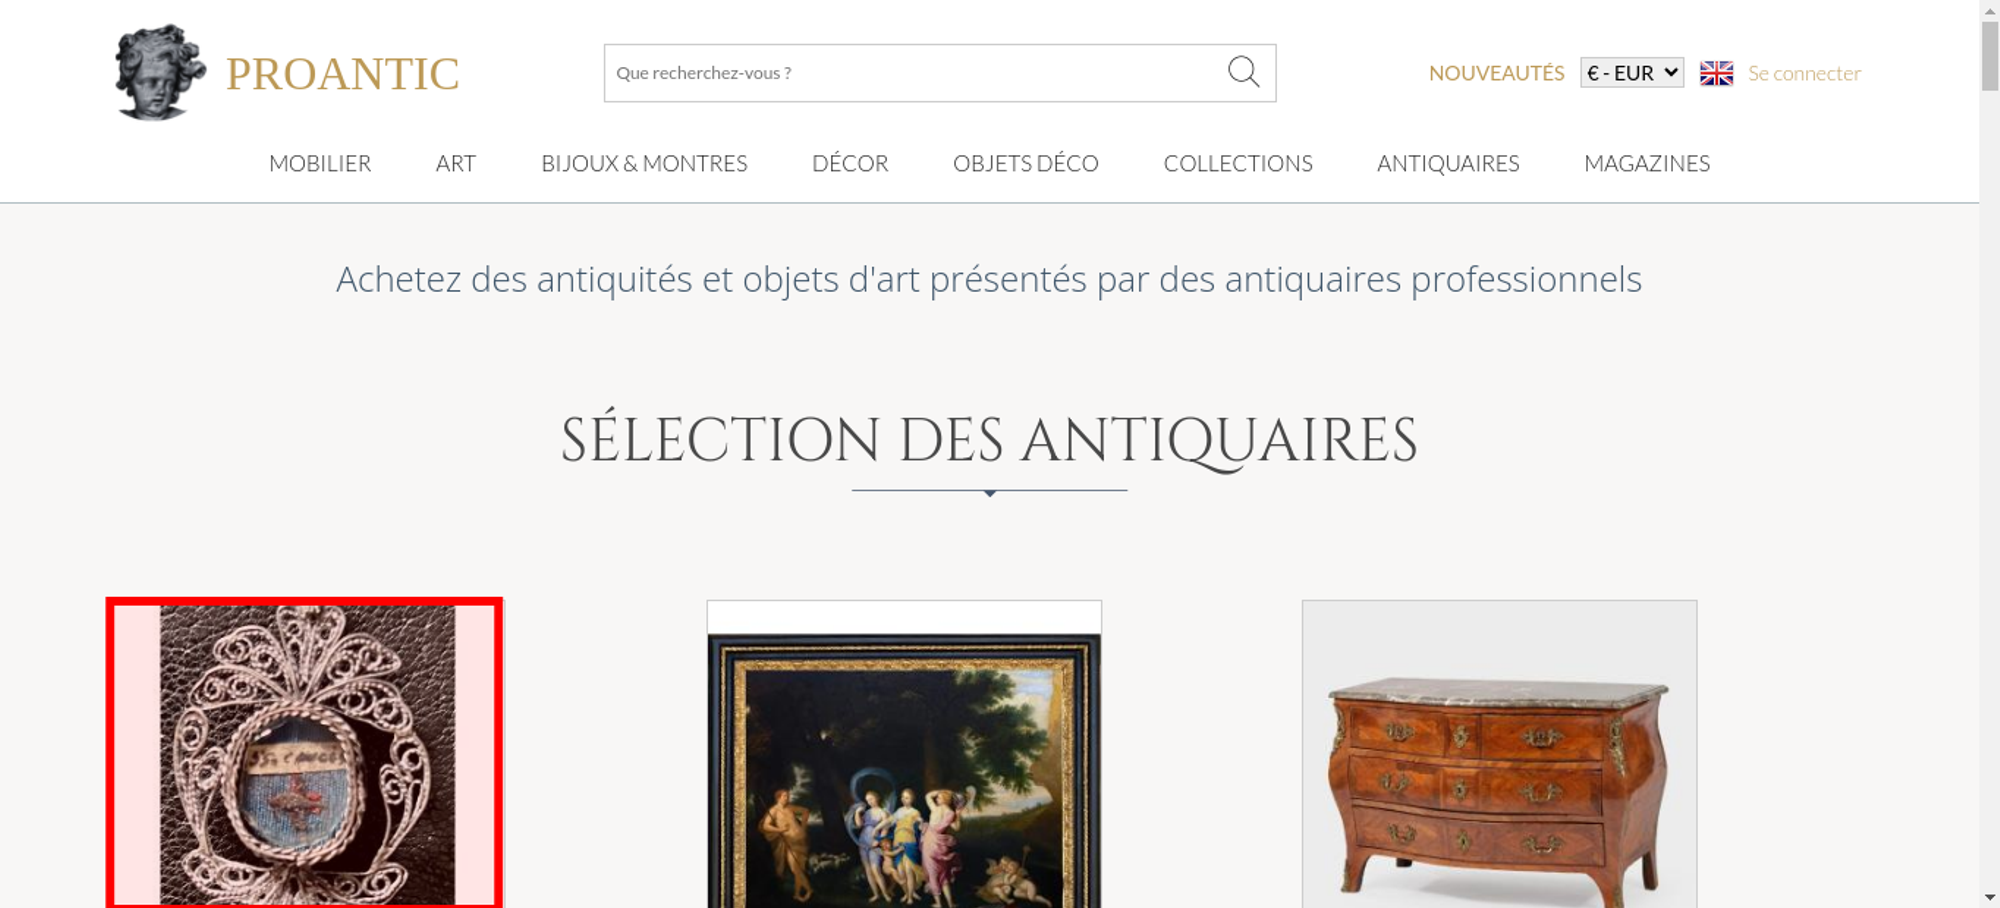
Task: Open the OBJETS DÉCO menu
Action: click(1026, 163)
